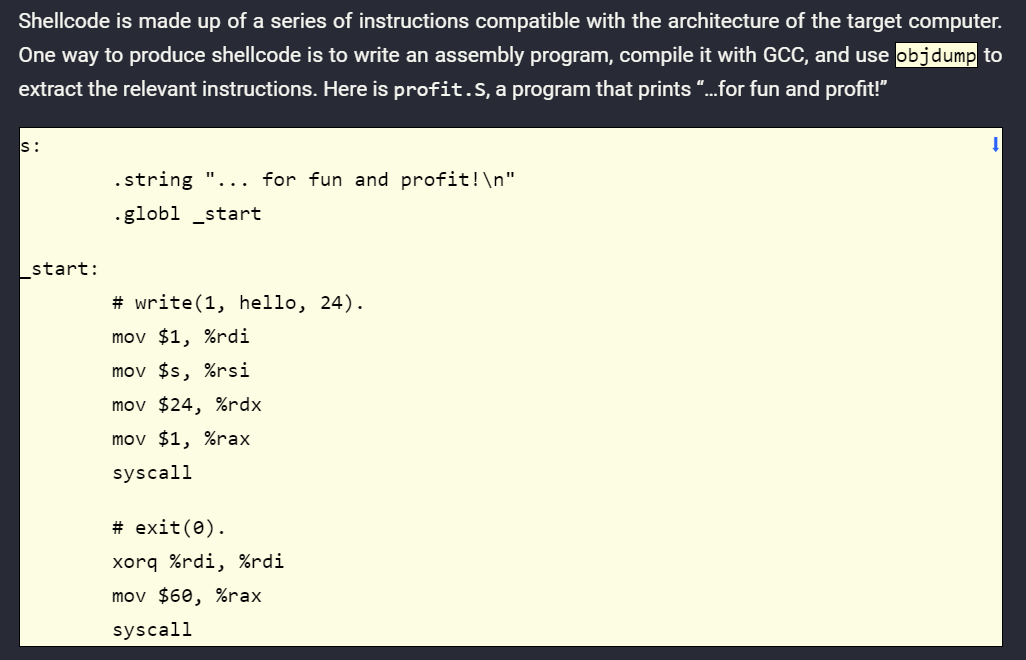Image resolution: width=1026 pixels, height=660 pixels.
Task: Click the xorq %rdi, %rdi instruction
Action: 198,561
